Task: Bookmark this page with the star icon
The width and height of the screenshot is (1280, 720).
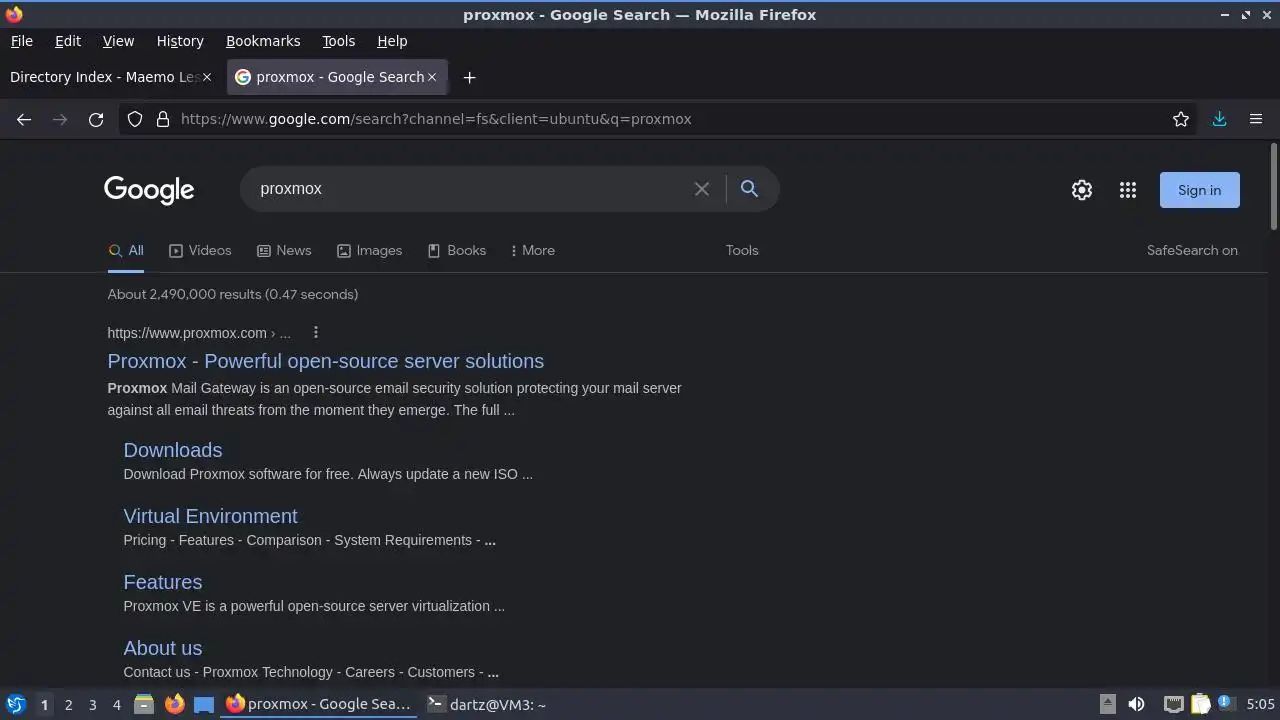Action: click(x=1181, y=119)
